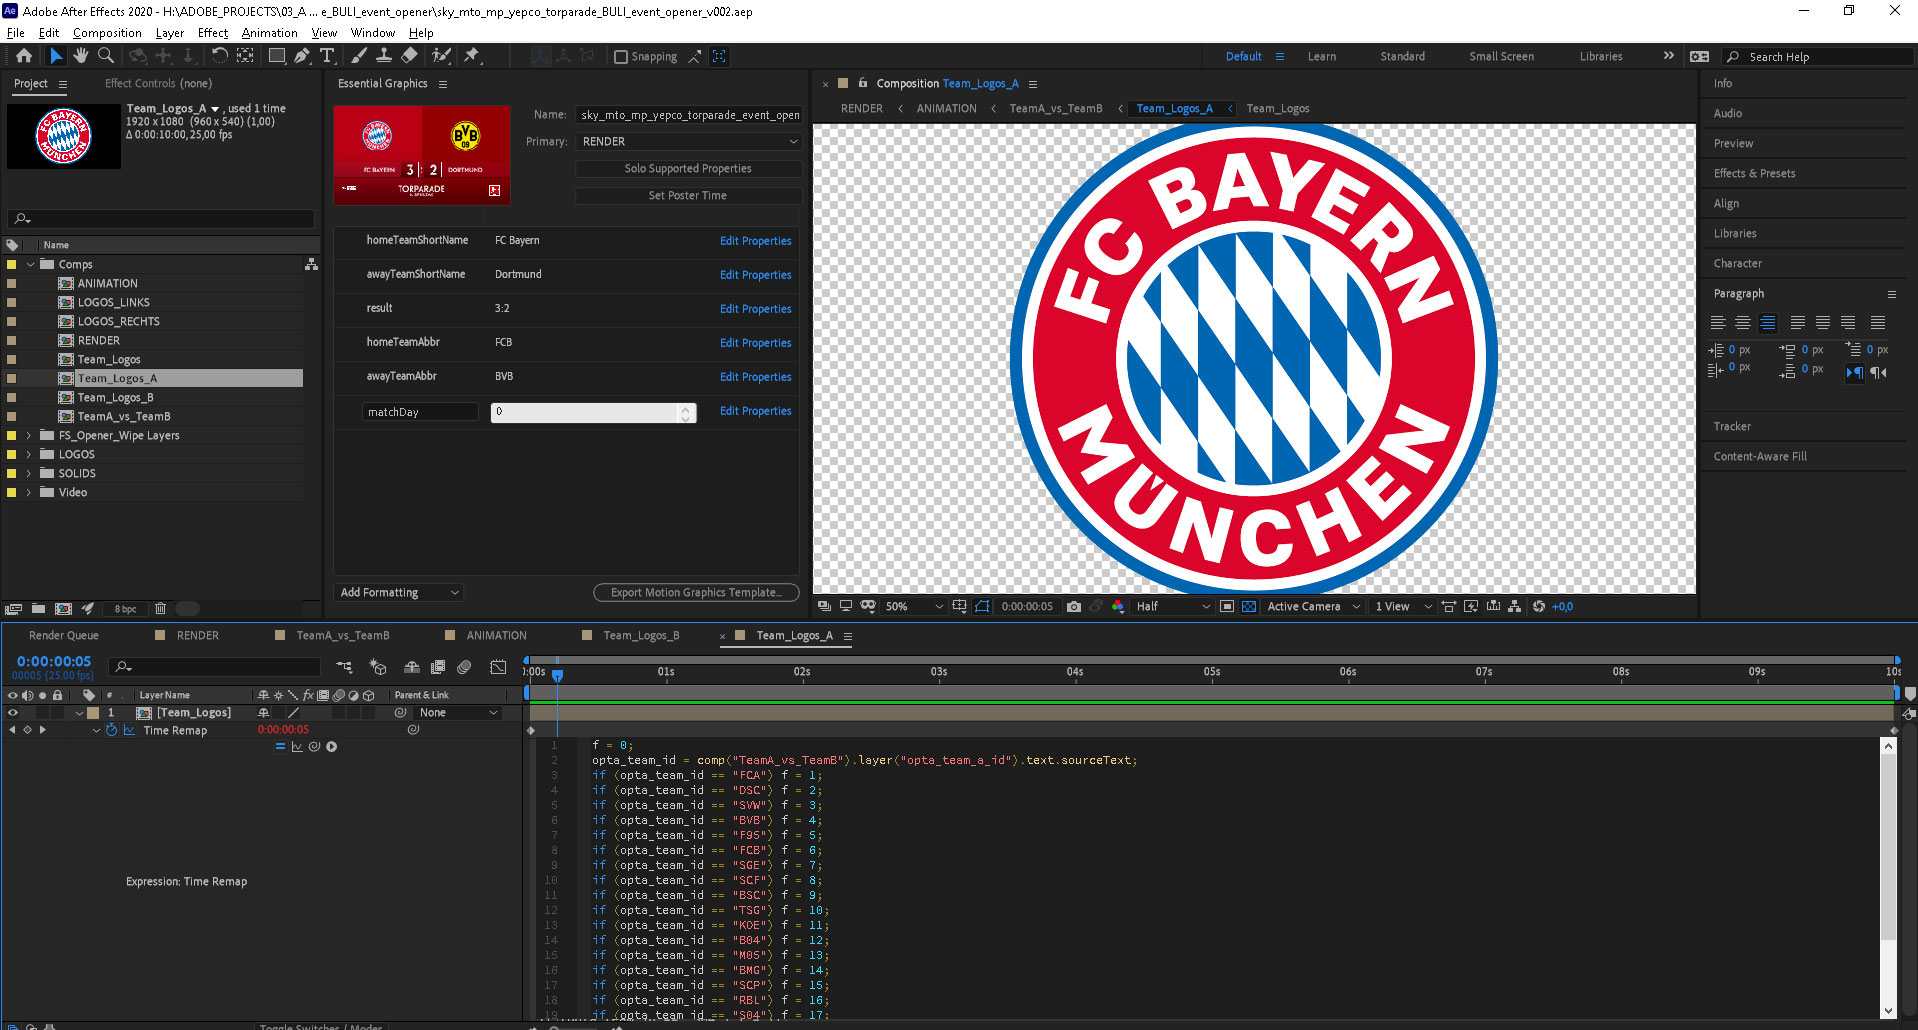Click the Home screen icon
Screen dimensions: 1918x1030
(24, 56)
